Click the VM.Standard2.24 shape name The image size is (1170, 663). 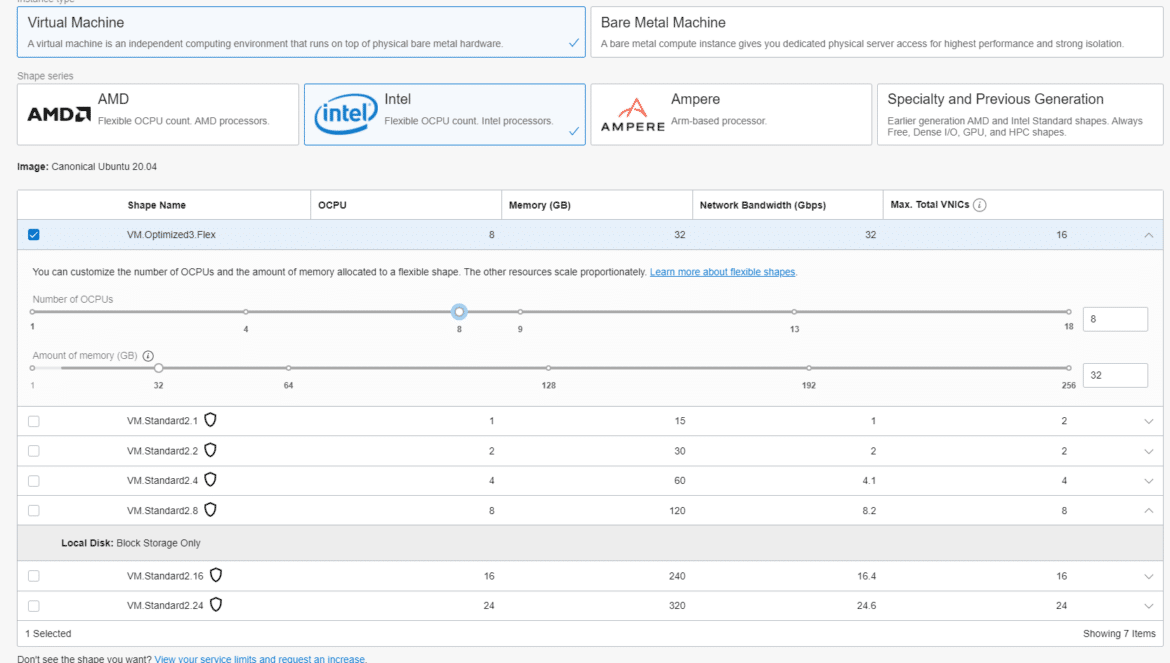(x=165, y=606)
